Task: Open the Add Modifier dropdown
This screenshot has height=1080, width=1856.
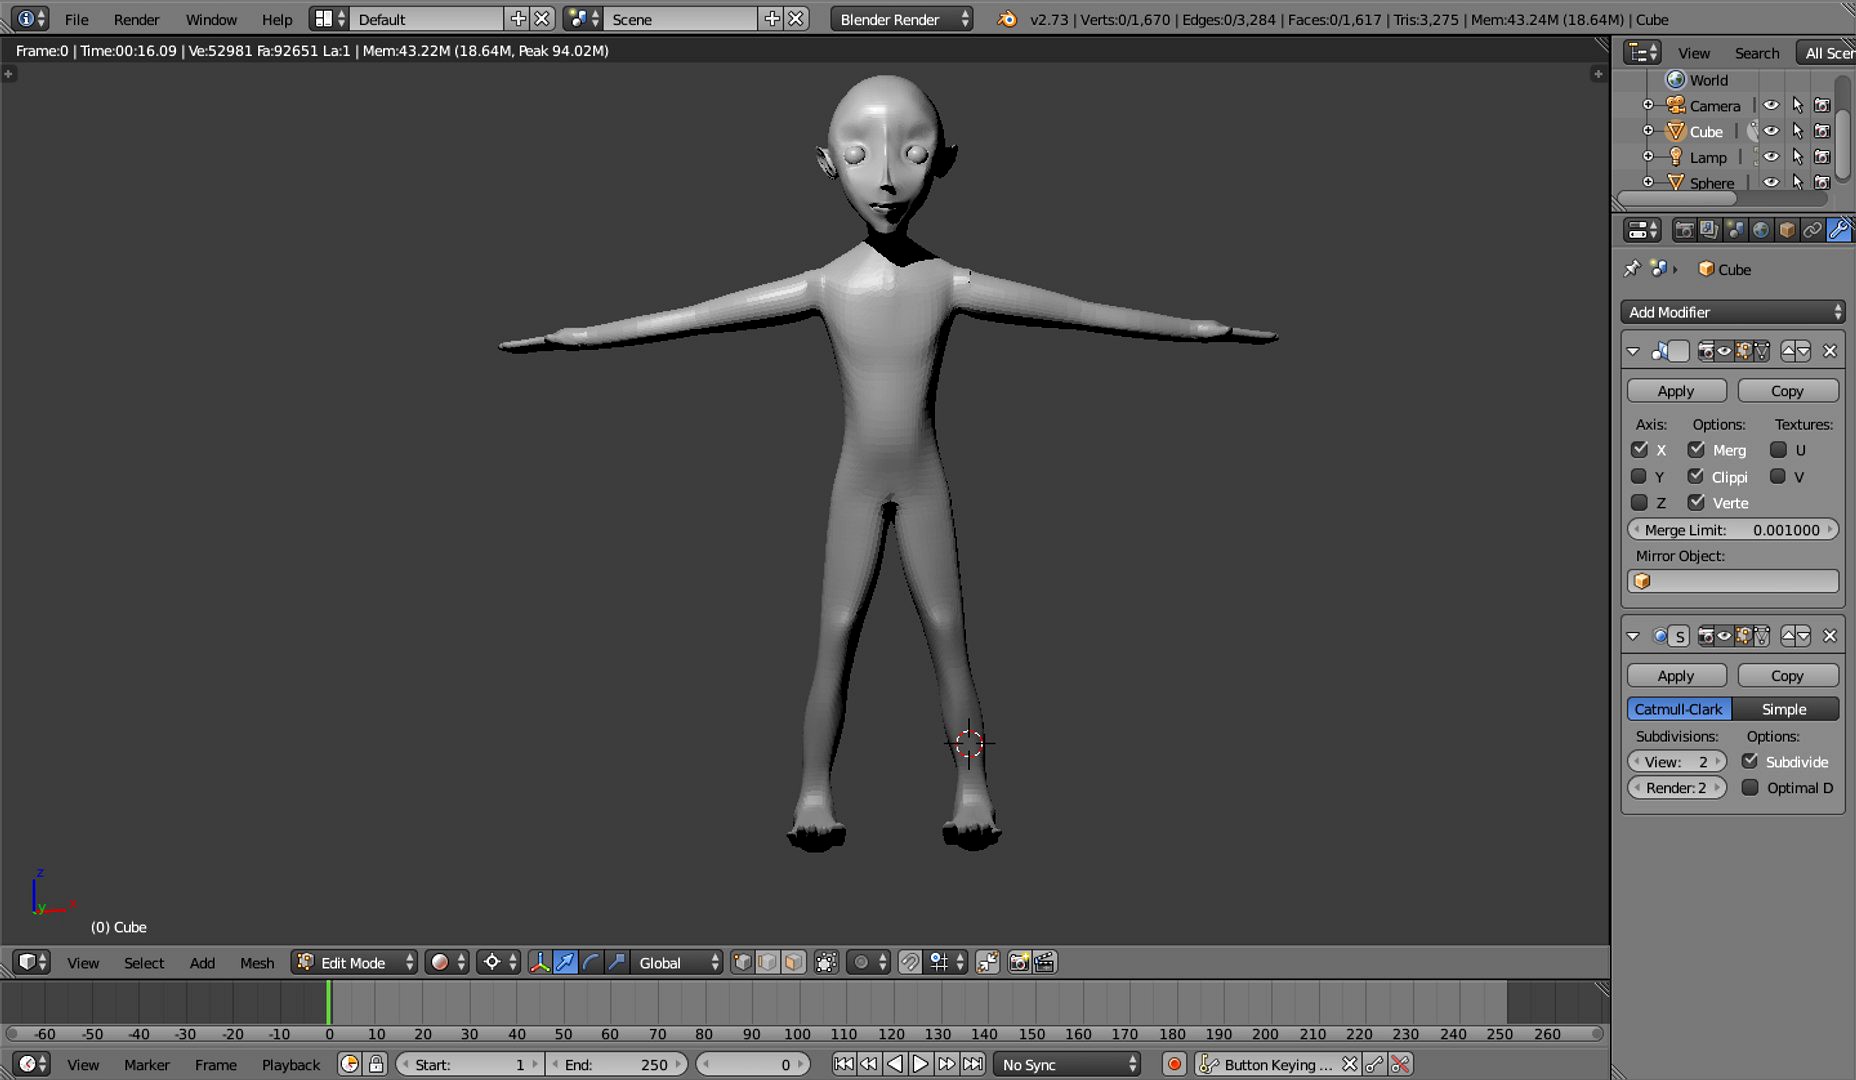Action: [x=1733, y=312]
